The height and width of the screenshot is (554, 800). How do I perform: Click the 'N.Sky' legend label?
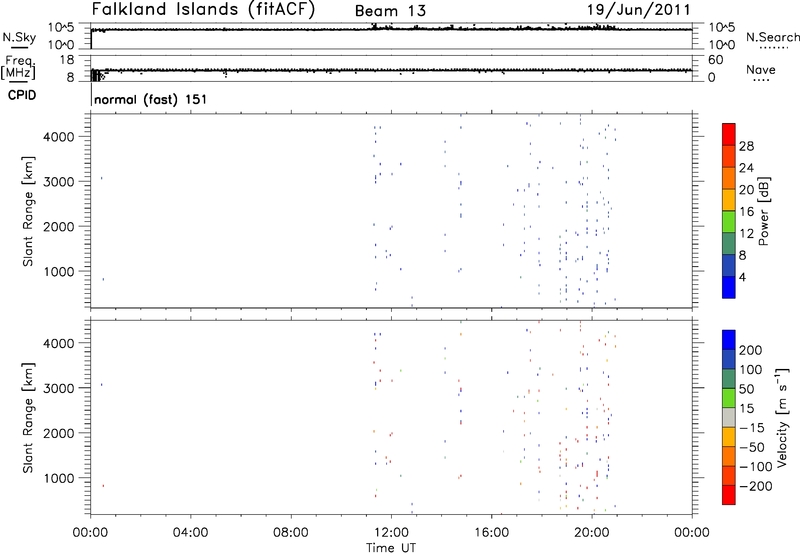[19, 37]
